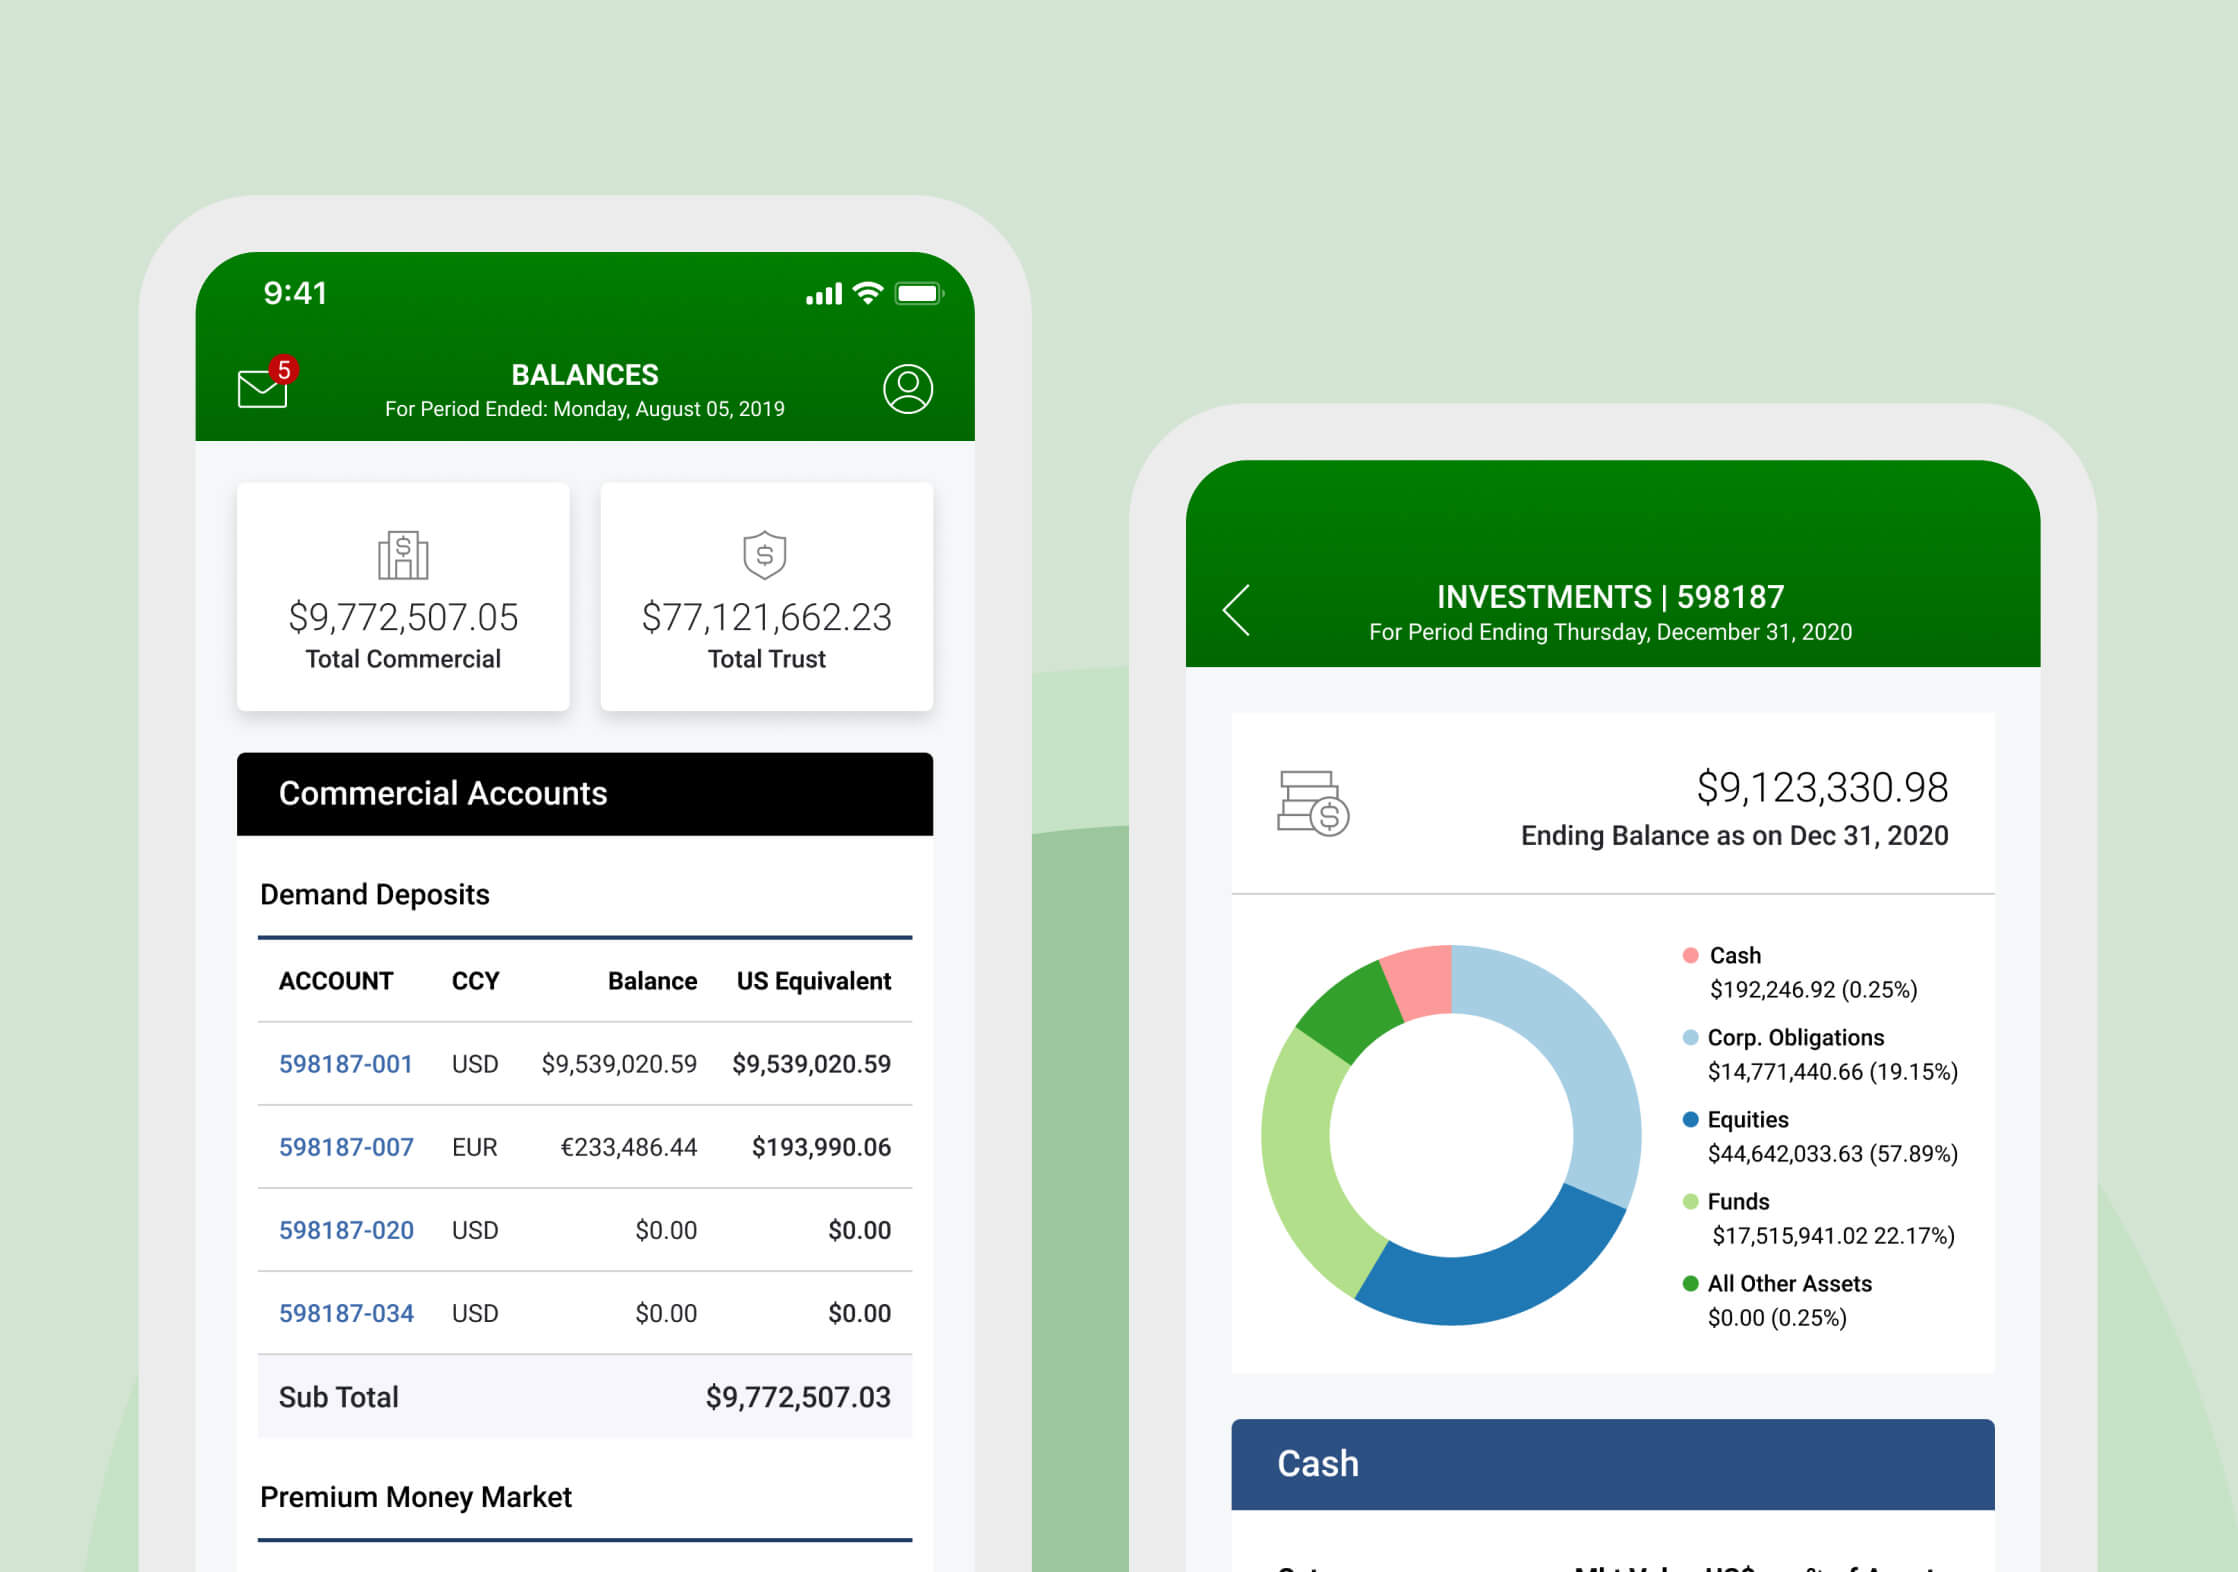Tap the shield dollar icon on Total Trust card
The height and width of the screenshot is (1572, 2238).
tap(765, 555)
